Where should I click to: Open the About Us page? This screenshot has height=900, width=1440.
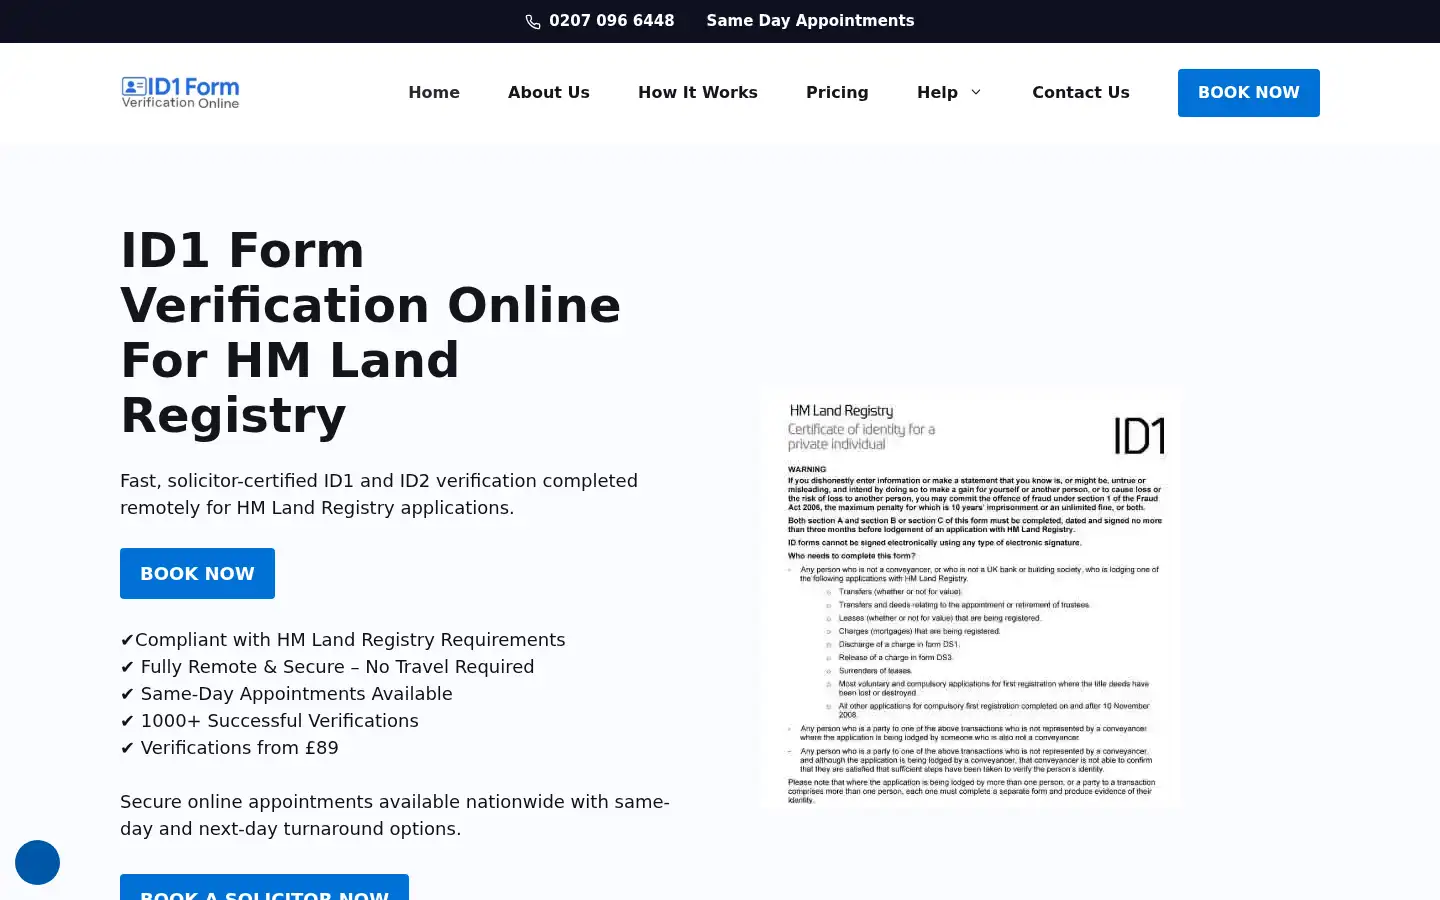[x=549, y=92]
